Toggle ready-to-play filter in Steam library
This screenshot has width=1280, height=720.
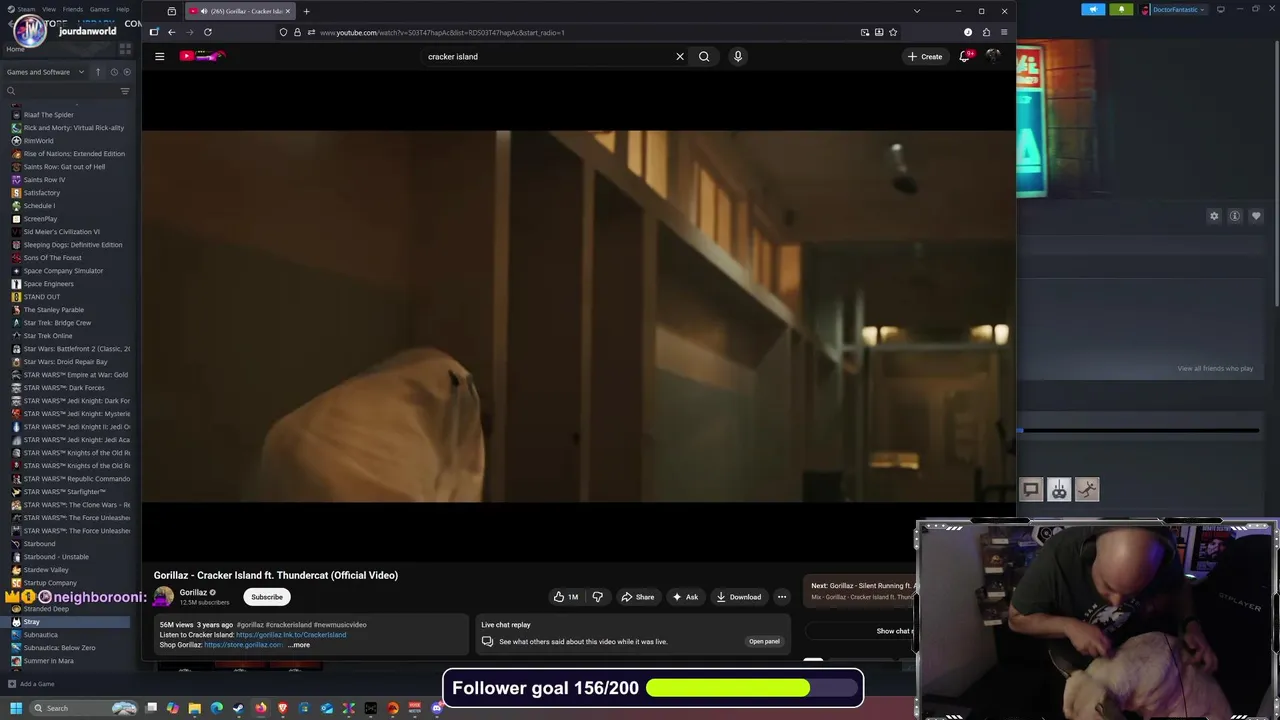pyautogui.click(x=126, y=72)
